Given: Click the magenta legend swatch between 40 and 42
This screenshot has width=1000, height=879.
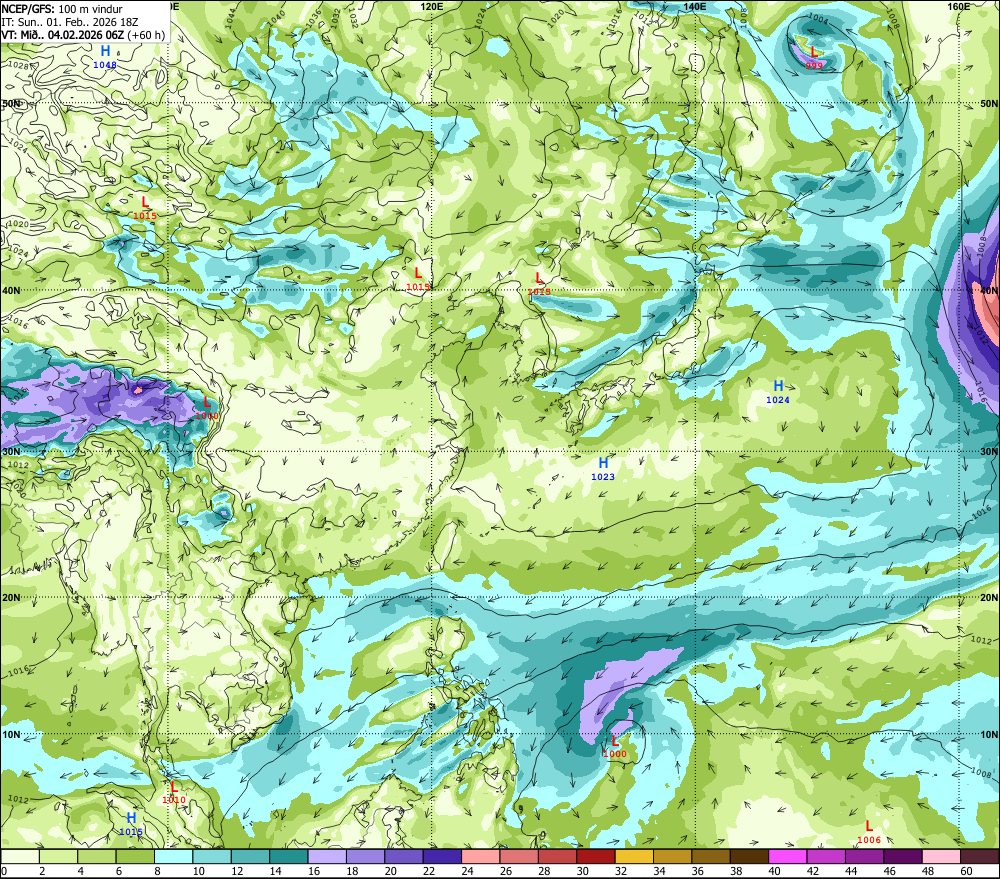Looking at the screenshot, I should pyautogui.click(x=788, y=856).
